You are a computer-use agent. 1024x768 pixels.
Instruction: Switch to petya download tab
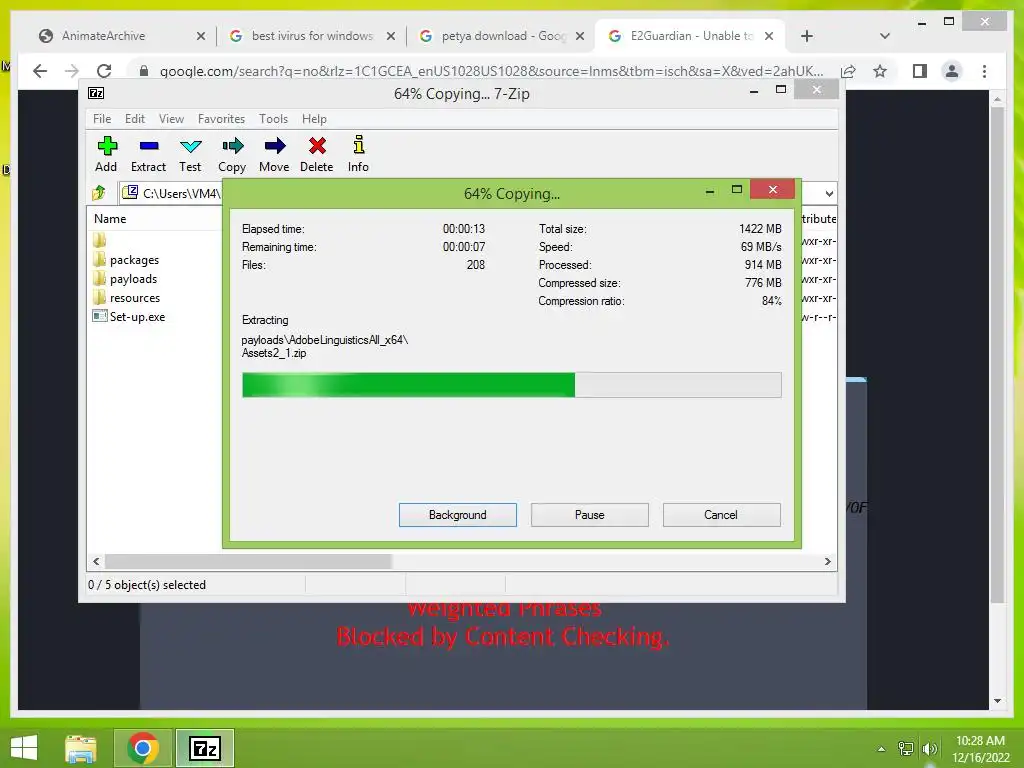tap(503, 36)
